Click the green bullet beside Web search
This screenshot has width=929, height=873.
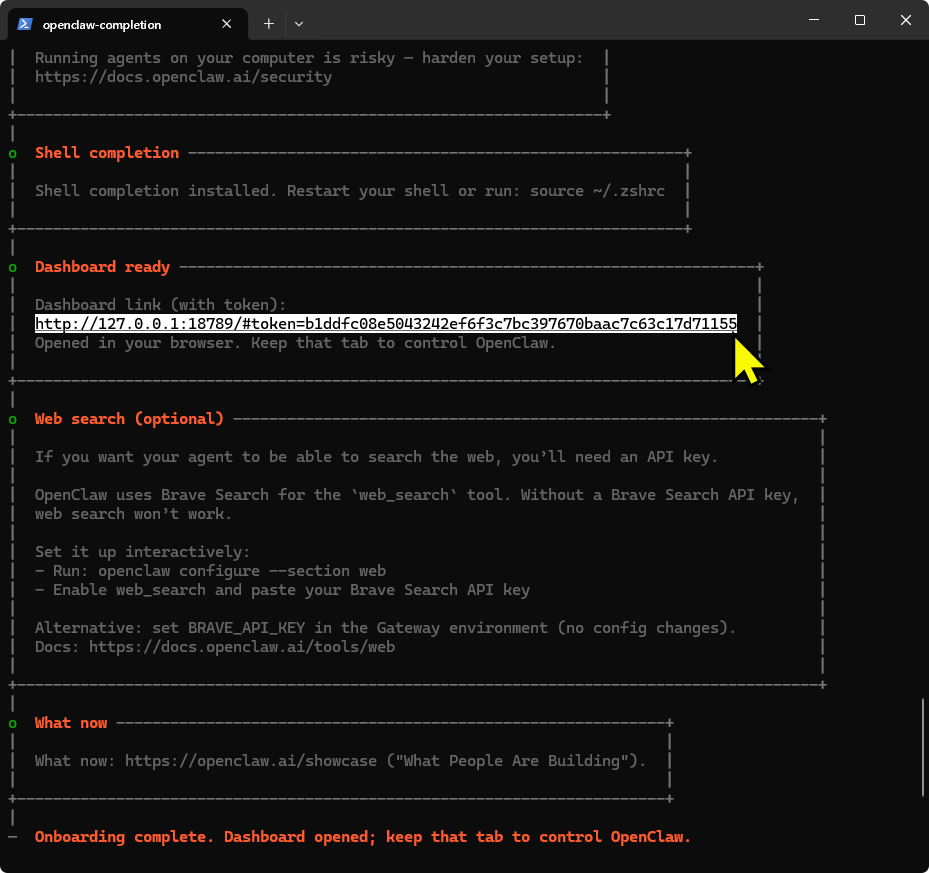click(12, 419)
